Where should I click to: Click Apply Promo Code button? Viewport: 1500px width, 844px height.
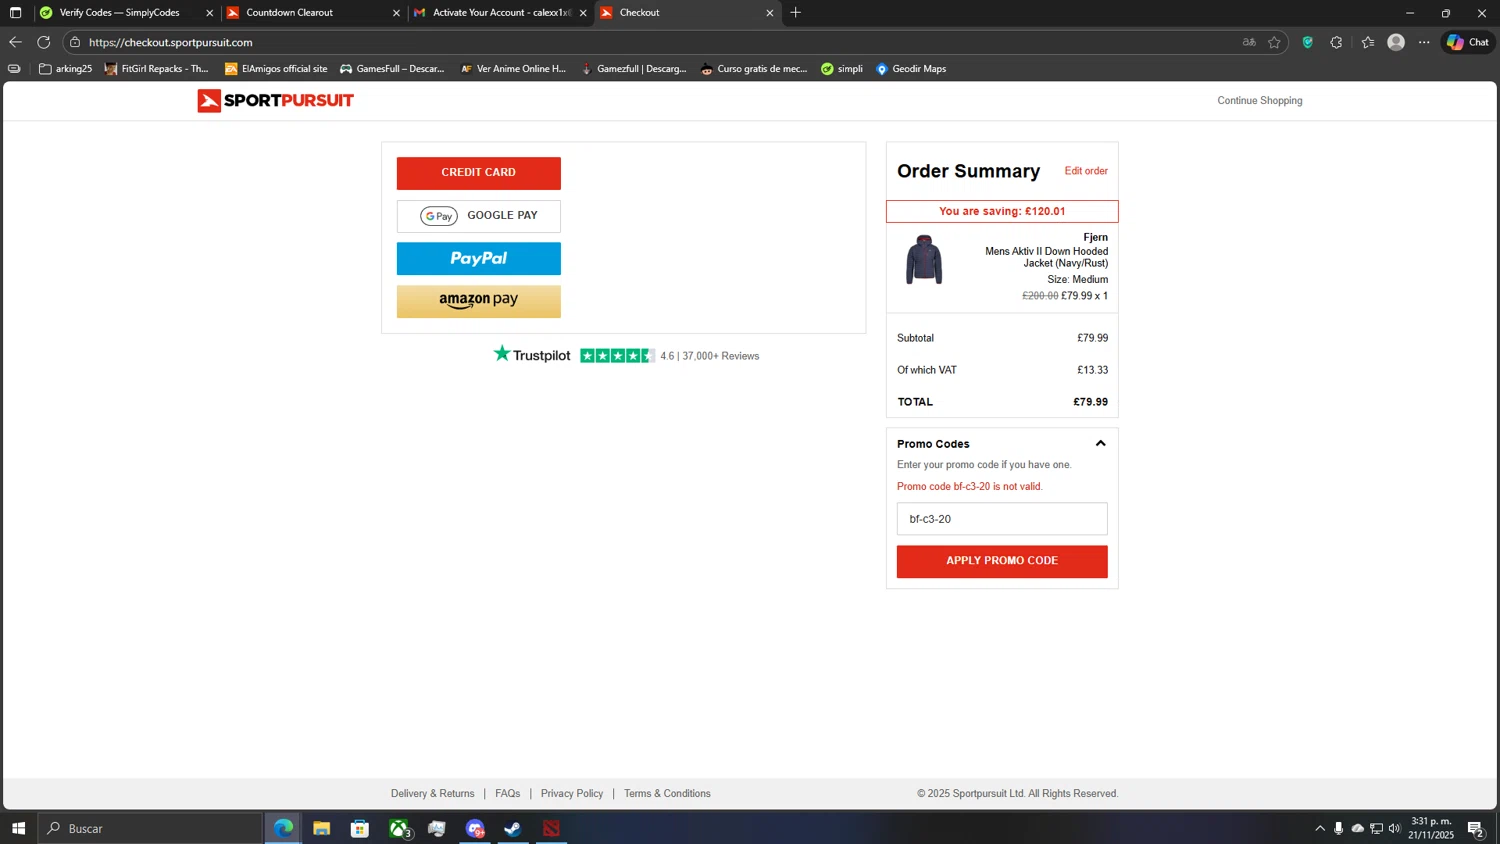pos(1002,561)
